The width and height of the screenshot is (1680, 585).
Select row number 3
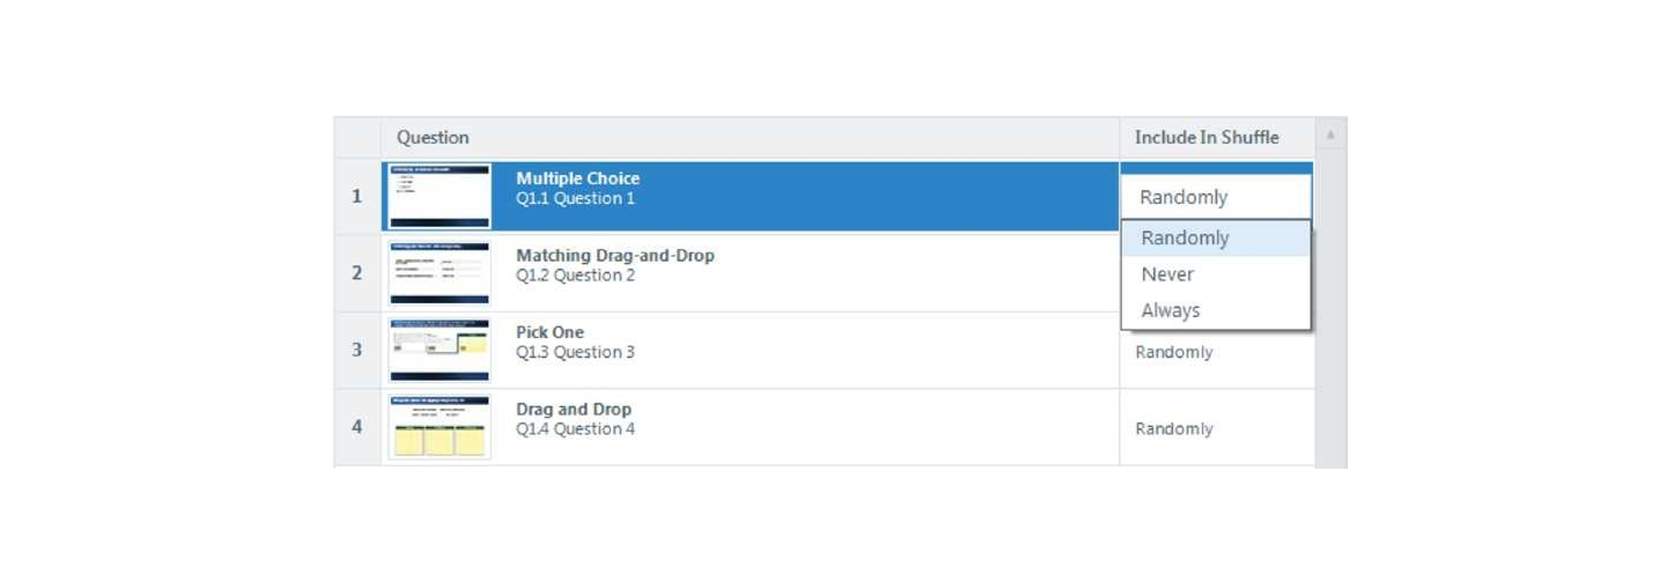(357, 350)
